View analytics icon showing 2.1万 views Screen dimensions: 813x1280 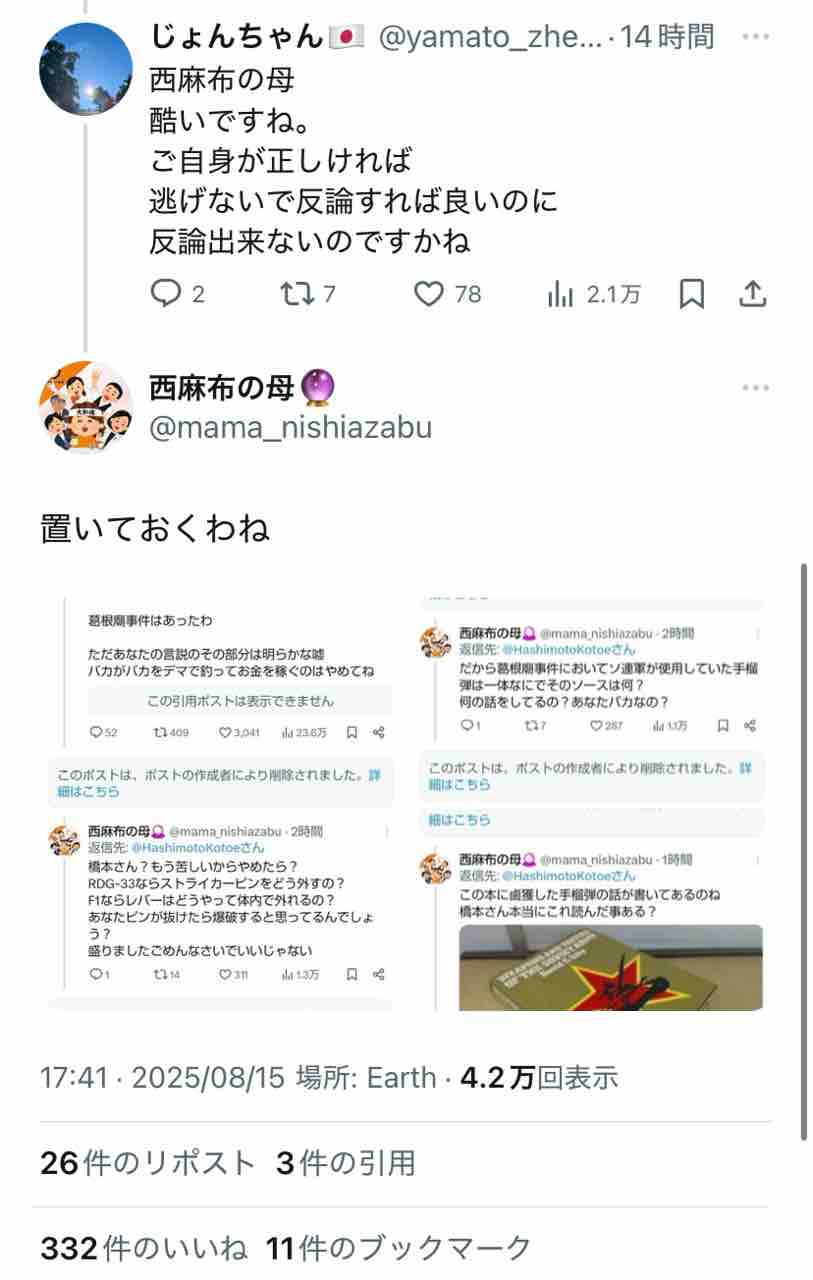pyautogui.click(x=560, y=294)
